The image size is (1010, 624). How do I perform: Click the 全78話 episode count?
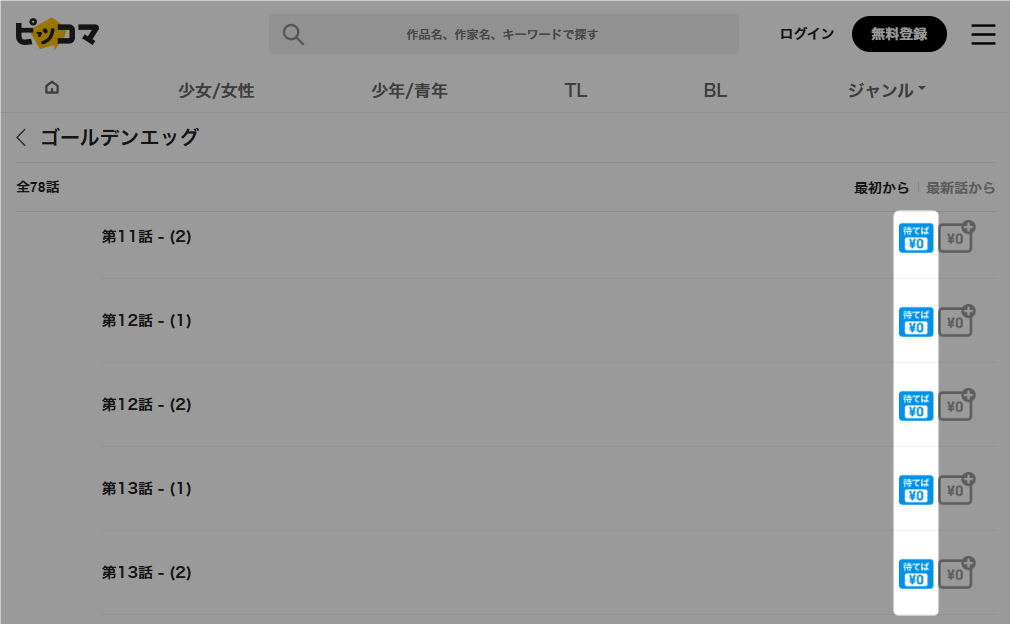38,187
